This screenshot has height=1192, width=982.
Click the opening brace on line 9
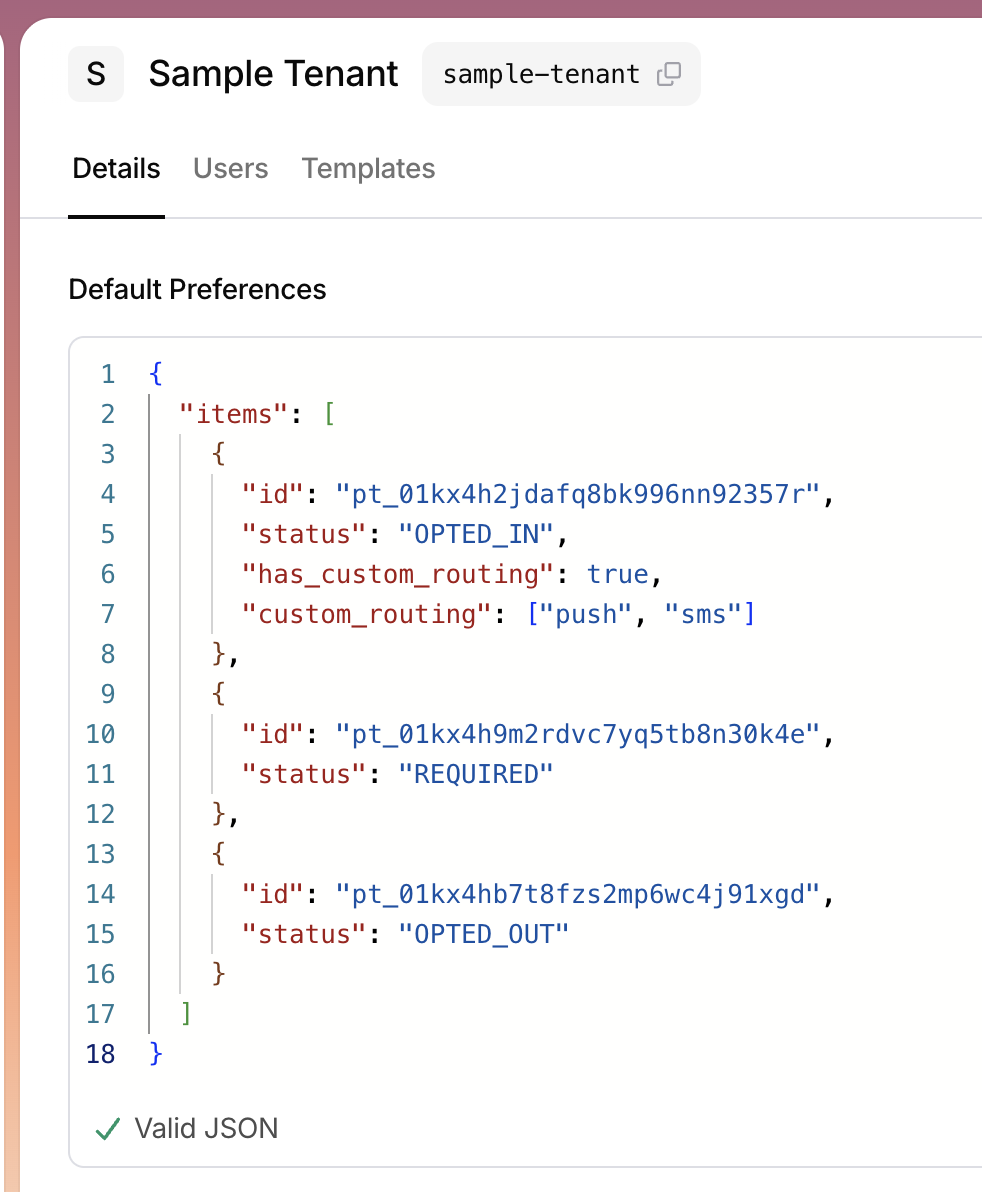click(x=219, y=694)
